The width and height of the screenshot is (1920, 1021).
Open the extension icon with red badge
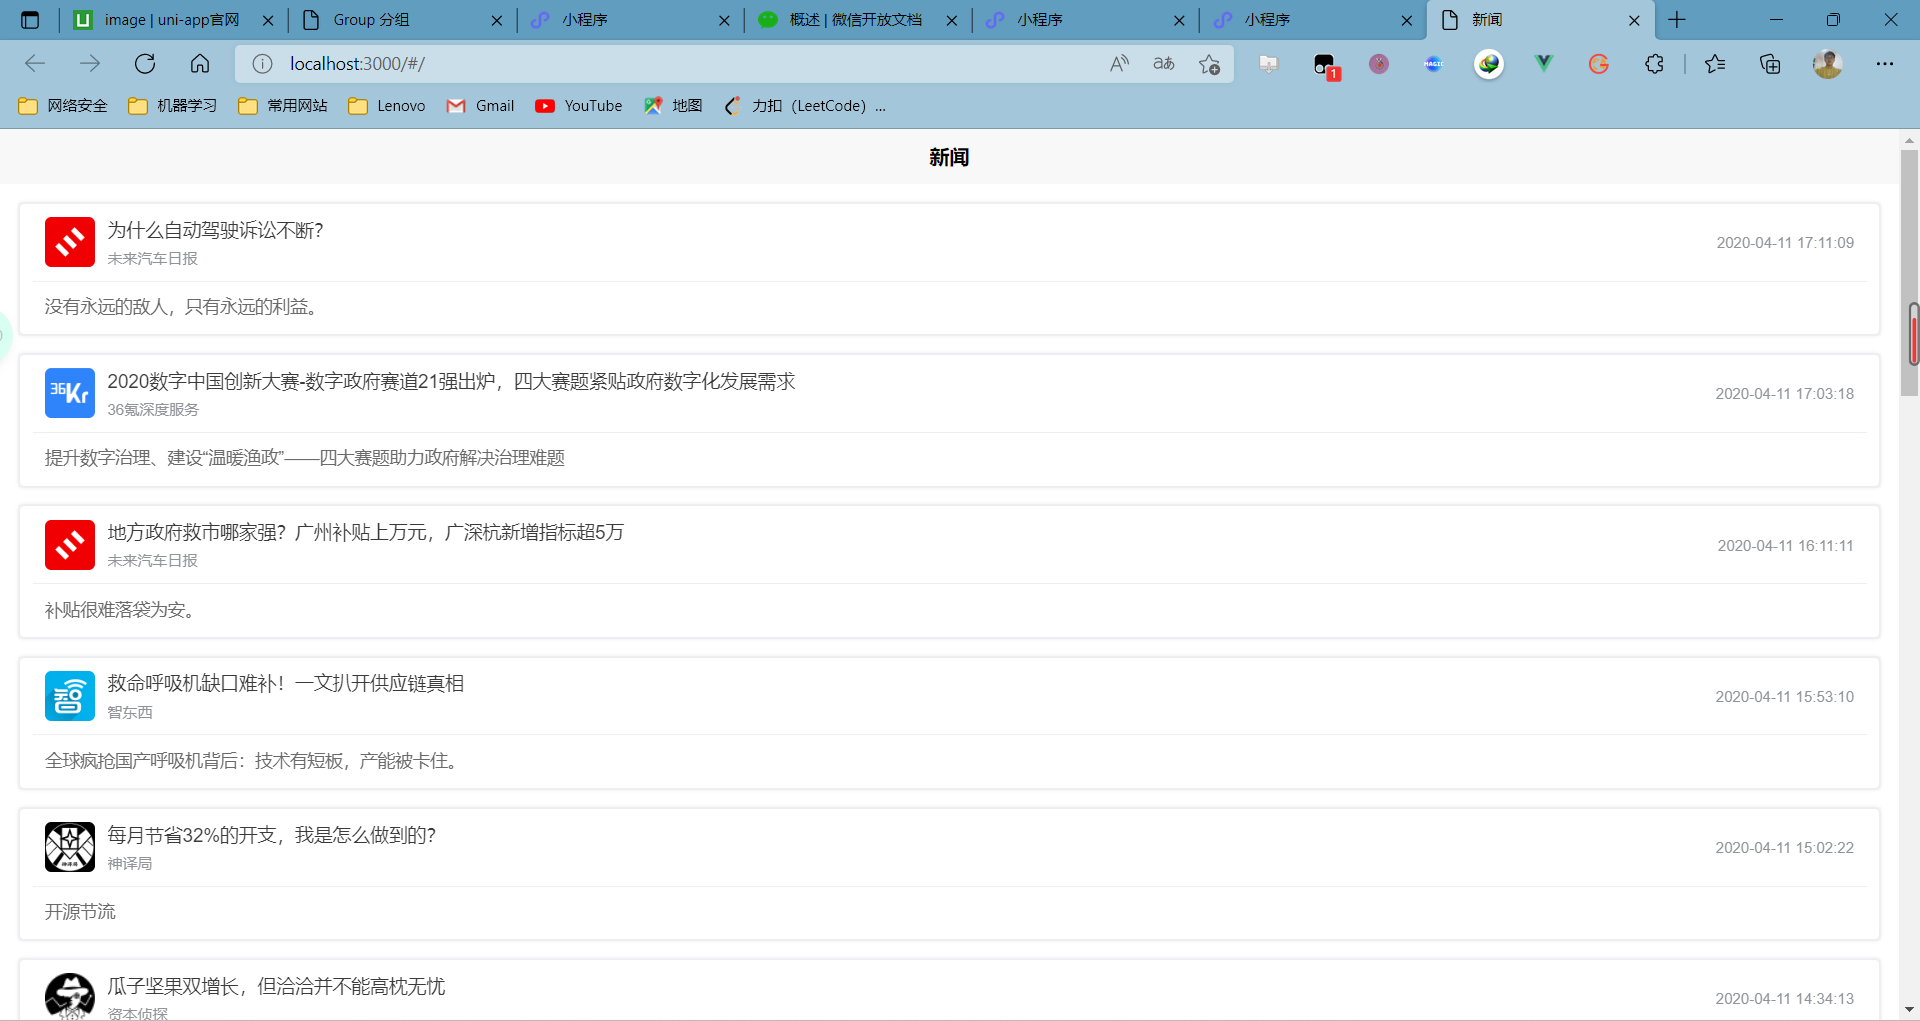pyautogui.click(x=1326, y=66)
